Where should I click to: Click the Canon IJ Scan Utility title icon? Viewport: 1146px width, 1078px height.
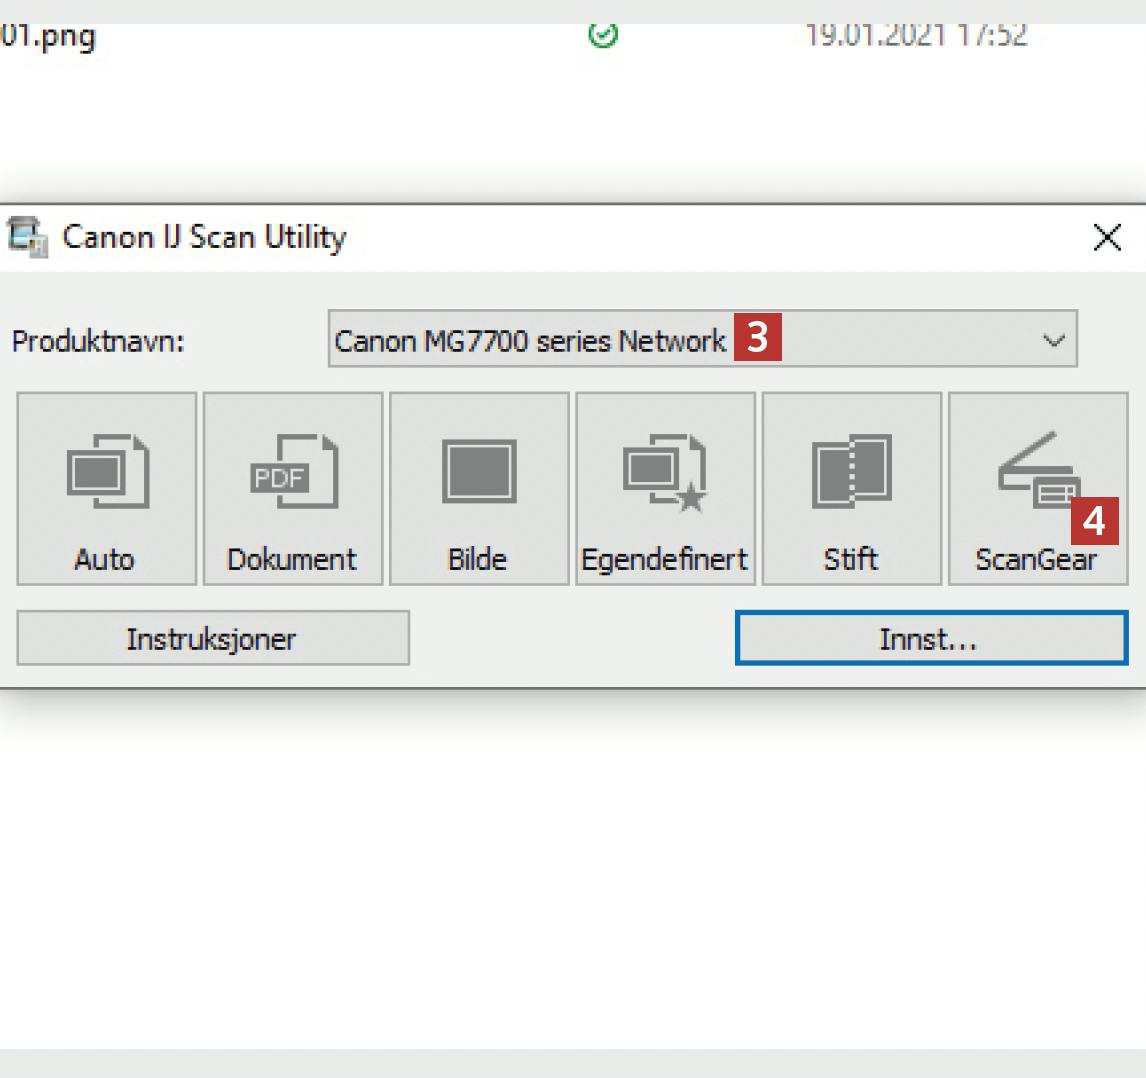click(27, 238)
